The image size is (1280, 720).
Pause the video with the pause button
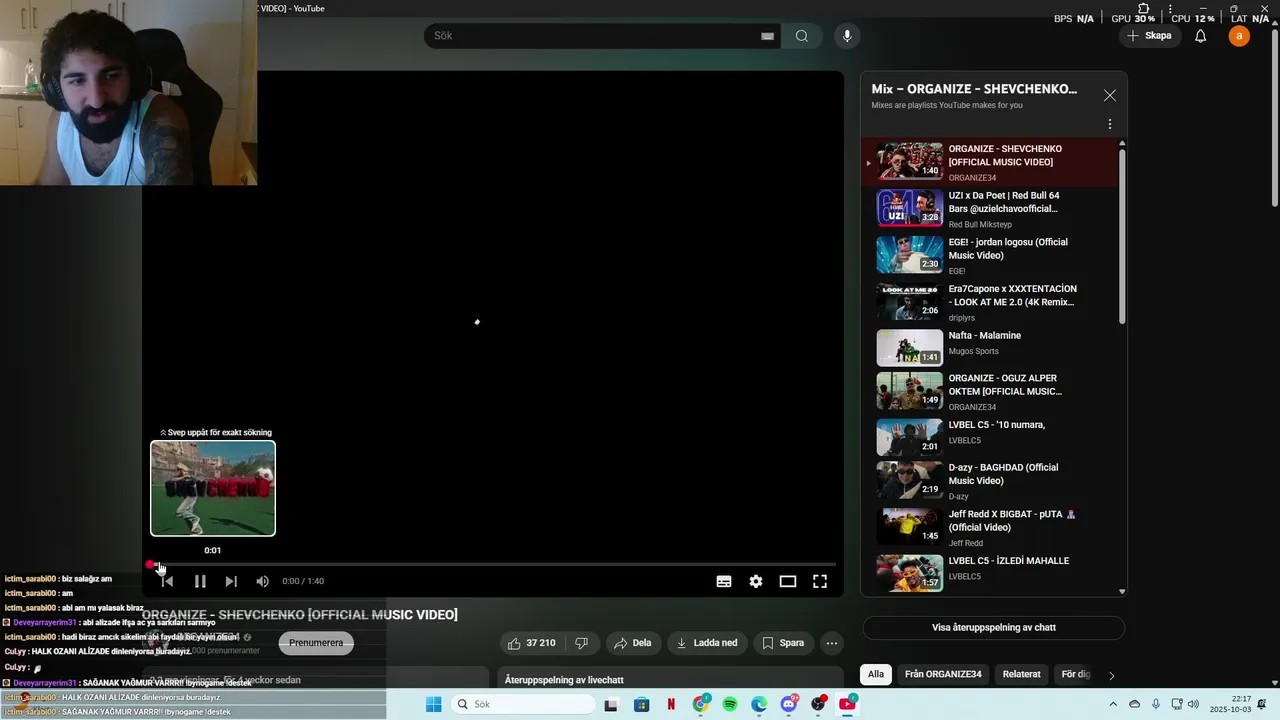pyautogui.click(x=200, y=581)
